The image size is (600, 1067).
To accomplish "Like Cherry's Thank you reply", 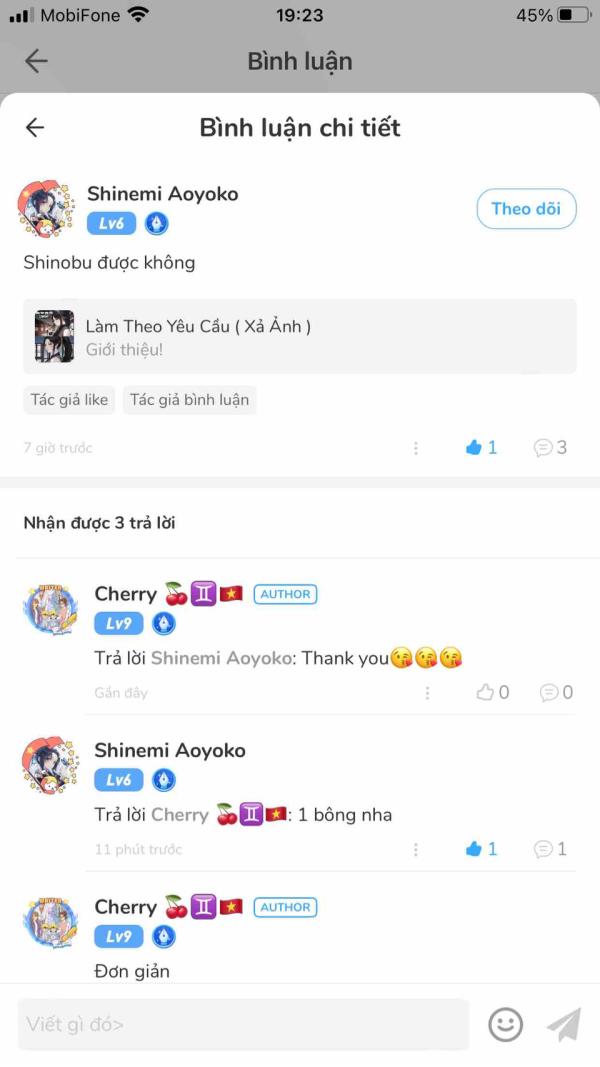I will (x=493, y=693).
